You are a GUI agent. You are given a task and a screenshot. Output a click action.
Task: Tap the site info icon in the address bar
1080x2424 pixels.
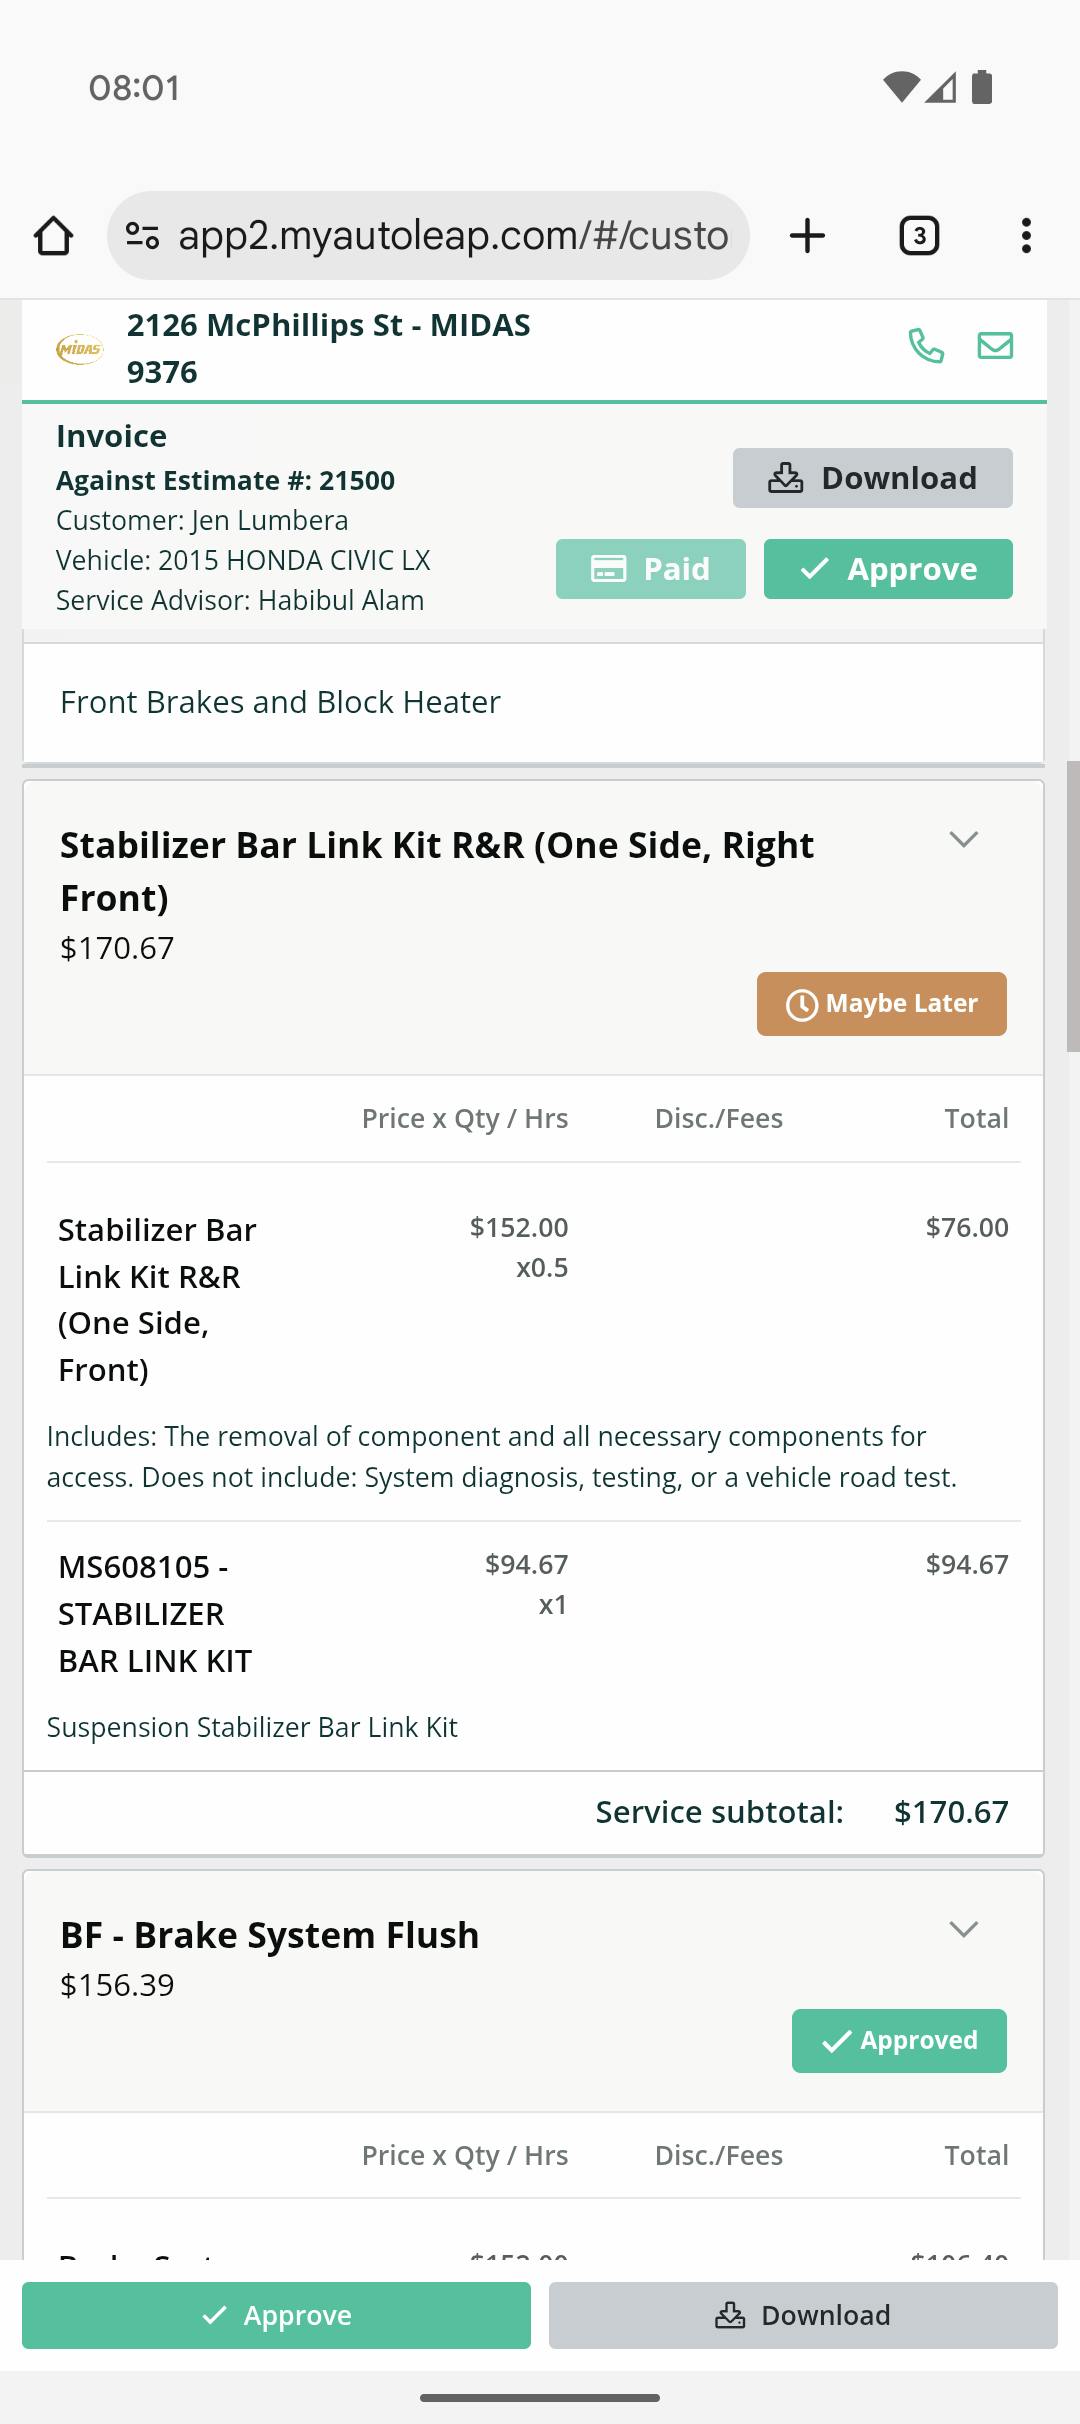[142, 236]
